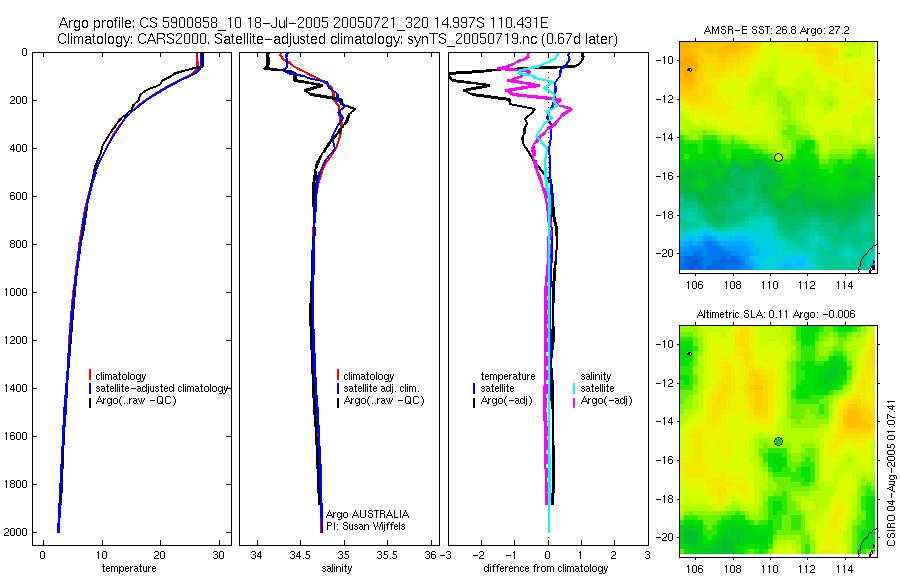The height and width of the screenshot is (580, 900).
Task: Click the 'temperature' x-axis label
Action: 129,568
